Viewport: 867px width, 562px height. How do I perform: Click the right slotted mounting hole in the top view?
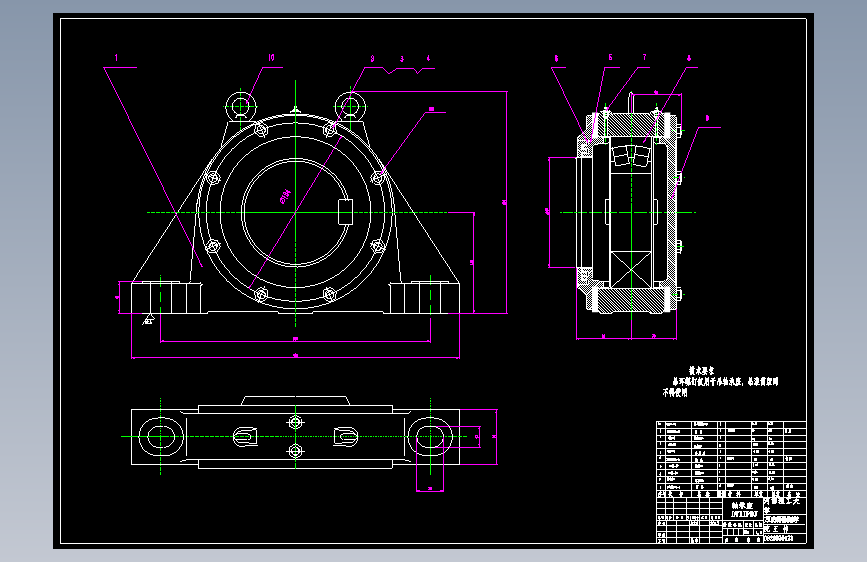[x=430, y=436]
